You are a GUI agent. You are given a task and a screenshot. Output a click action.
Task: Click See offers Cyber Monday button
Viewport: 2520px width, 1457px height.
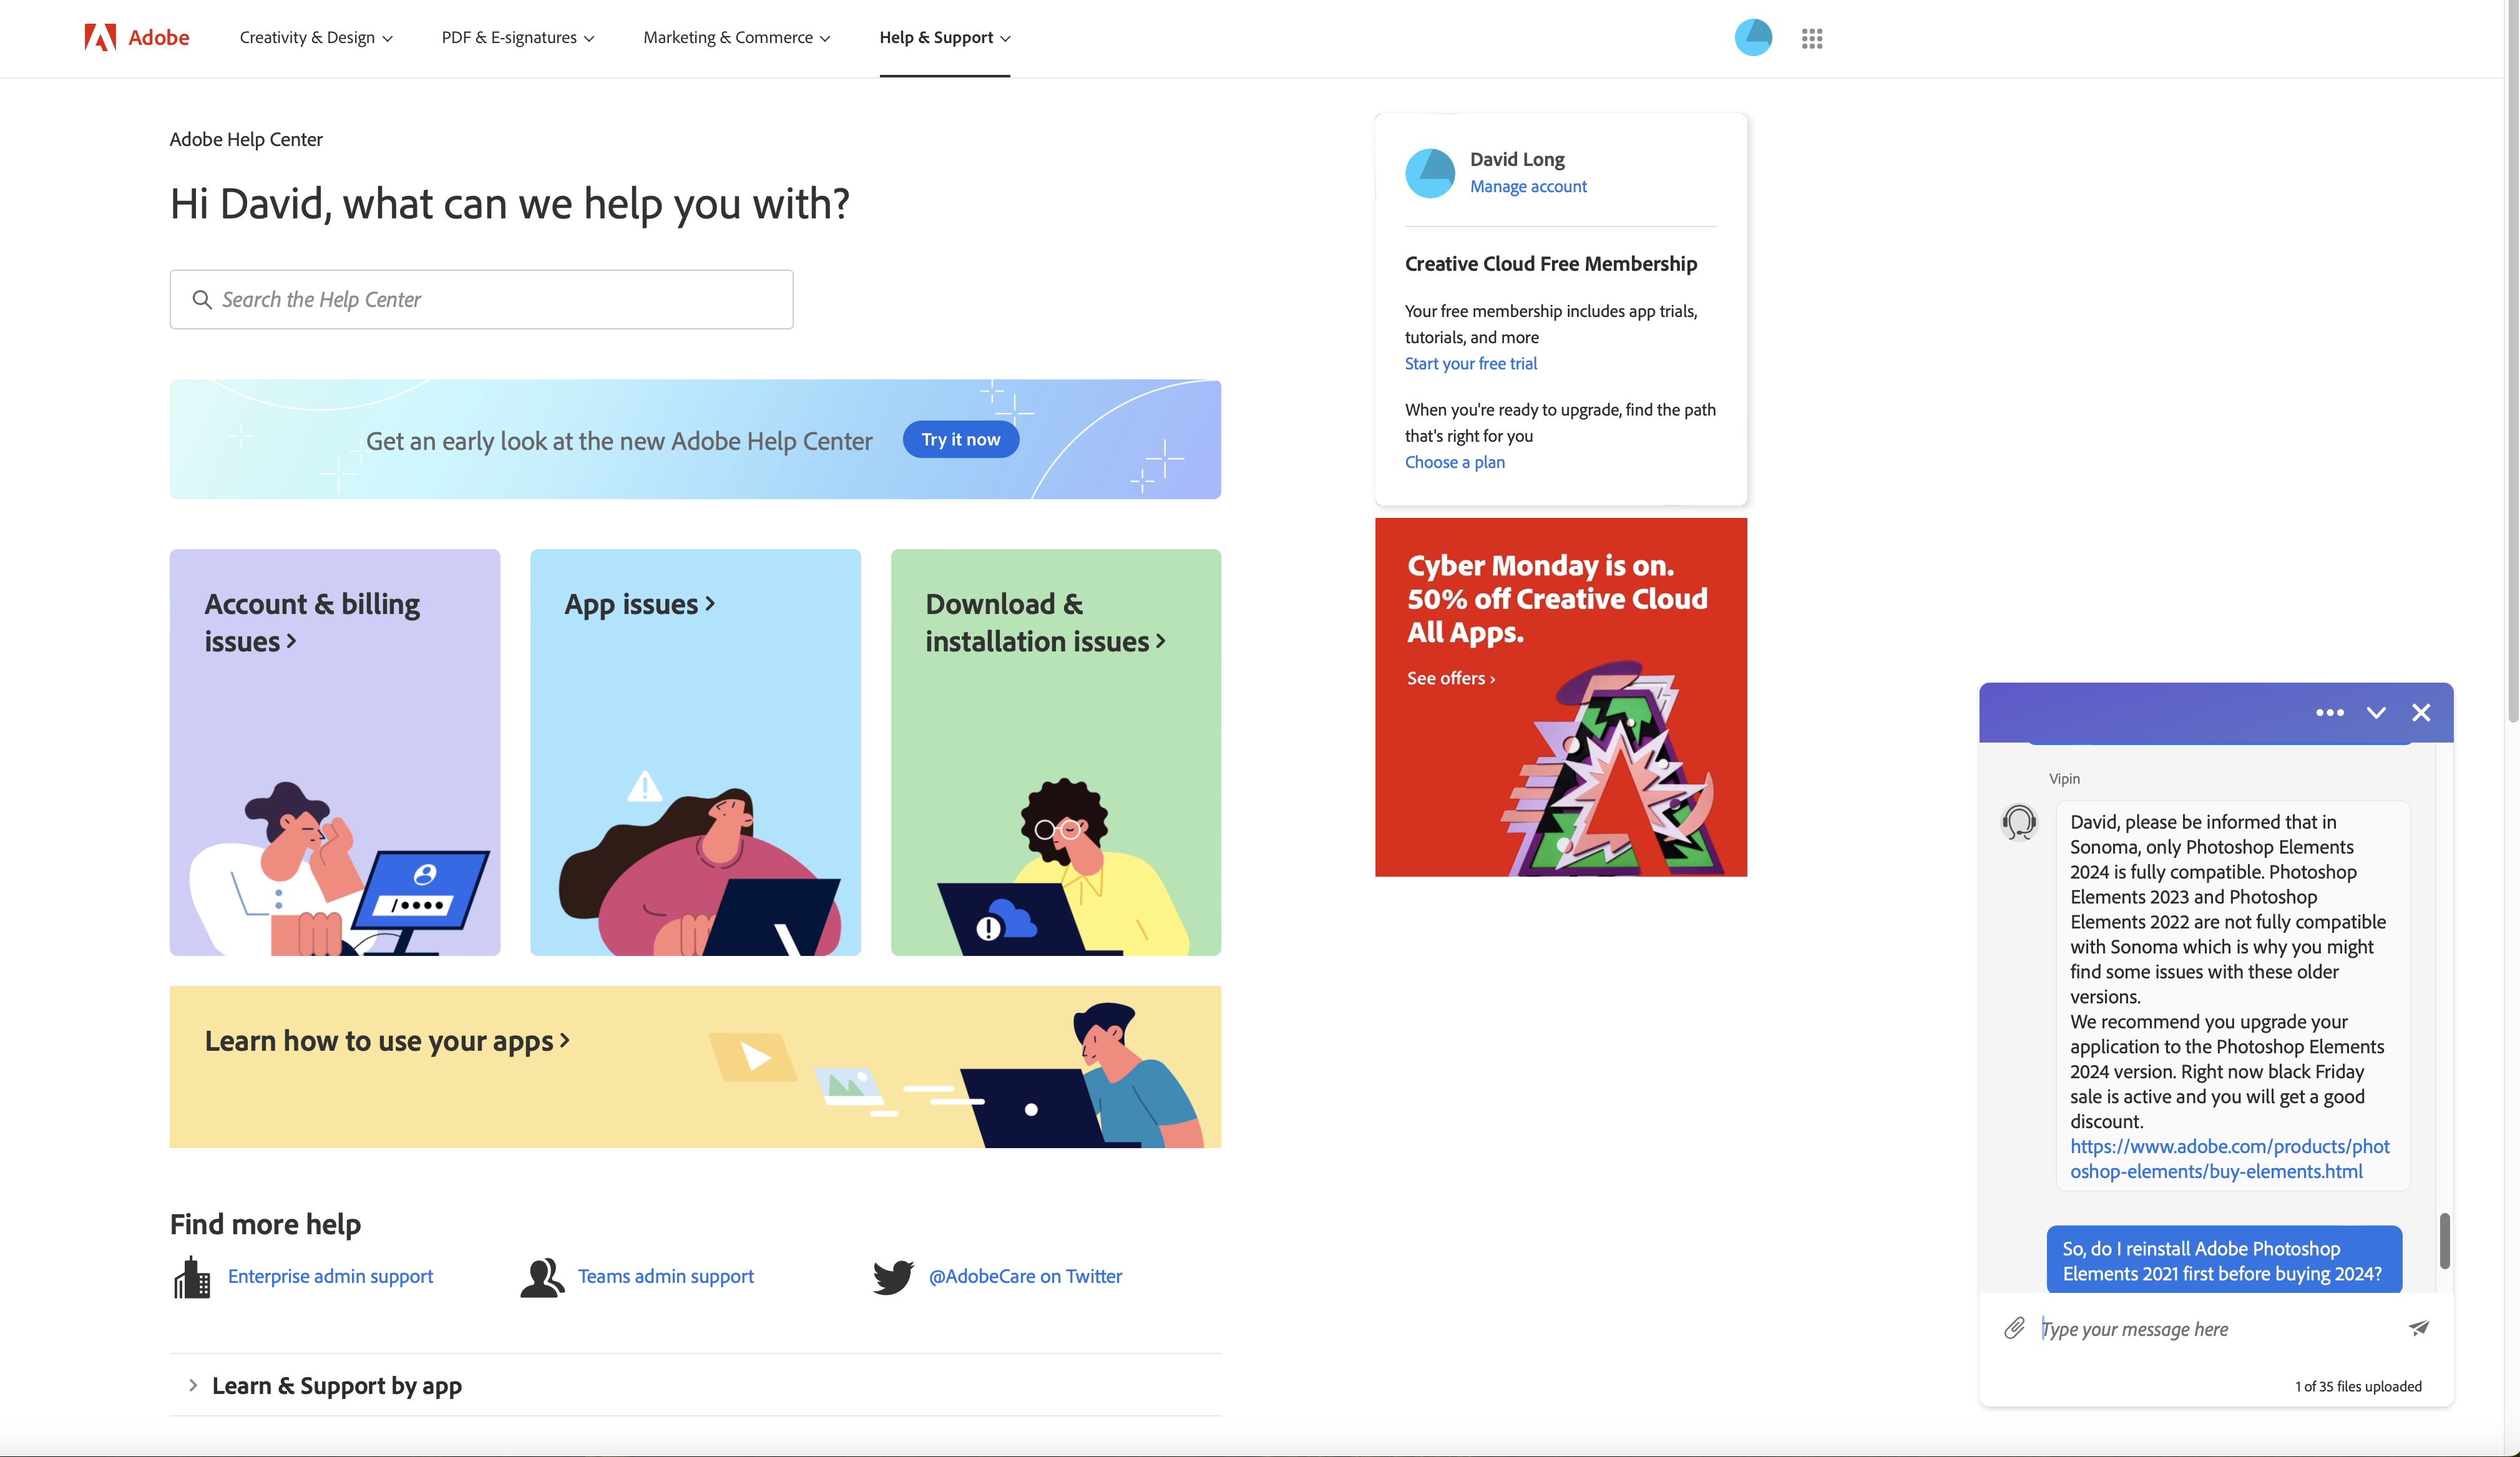[x=1450, y=676]
